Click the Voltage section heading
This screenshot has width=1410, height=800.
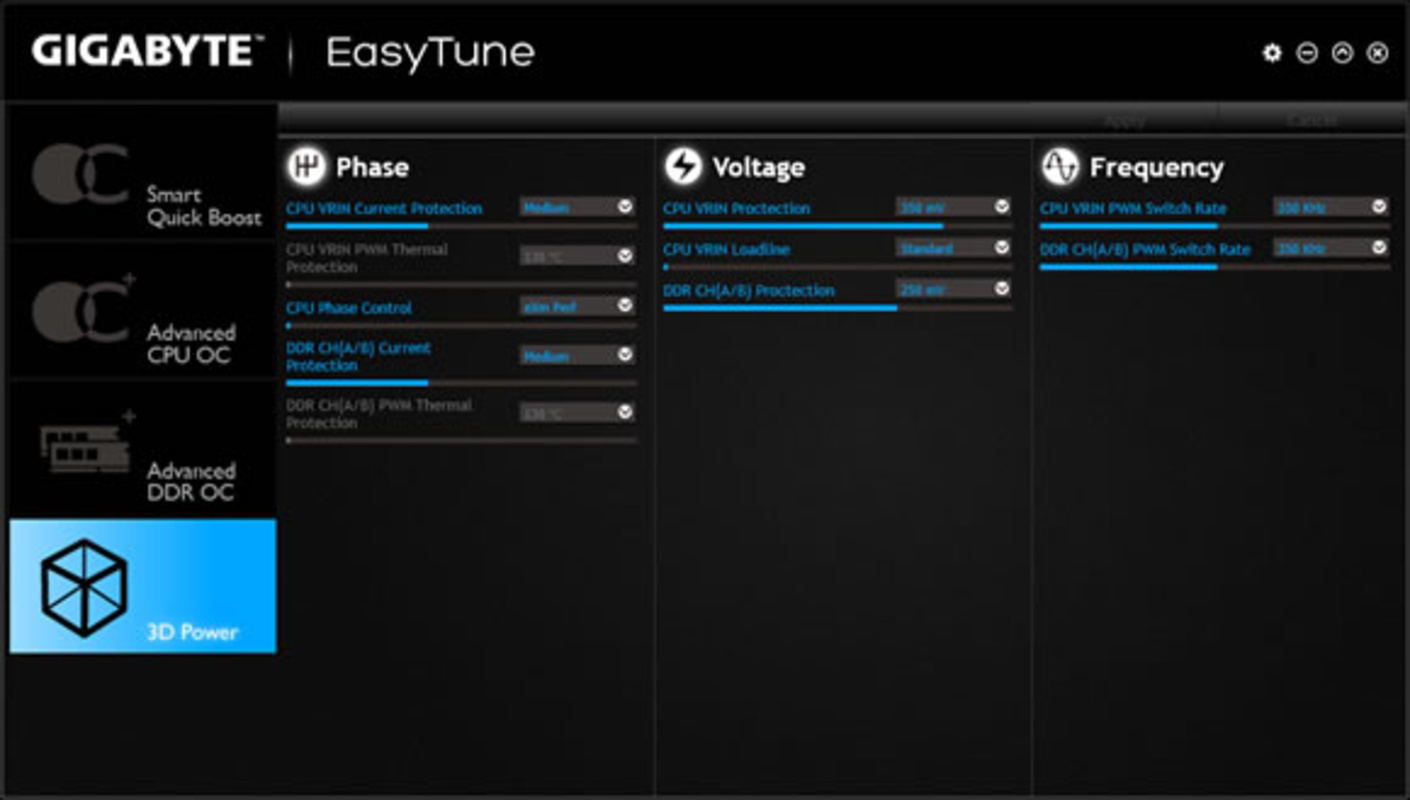click(758, 167)
